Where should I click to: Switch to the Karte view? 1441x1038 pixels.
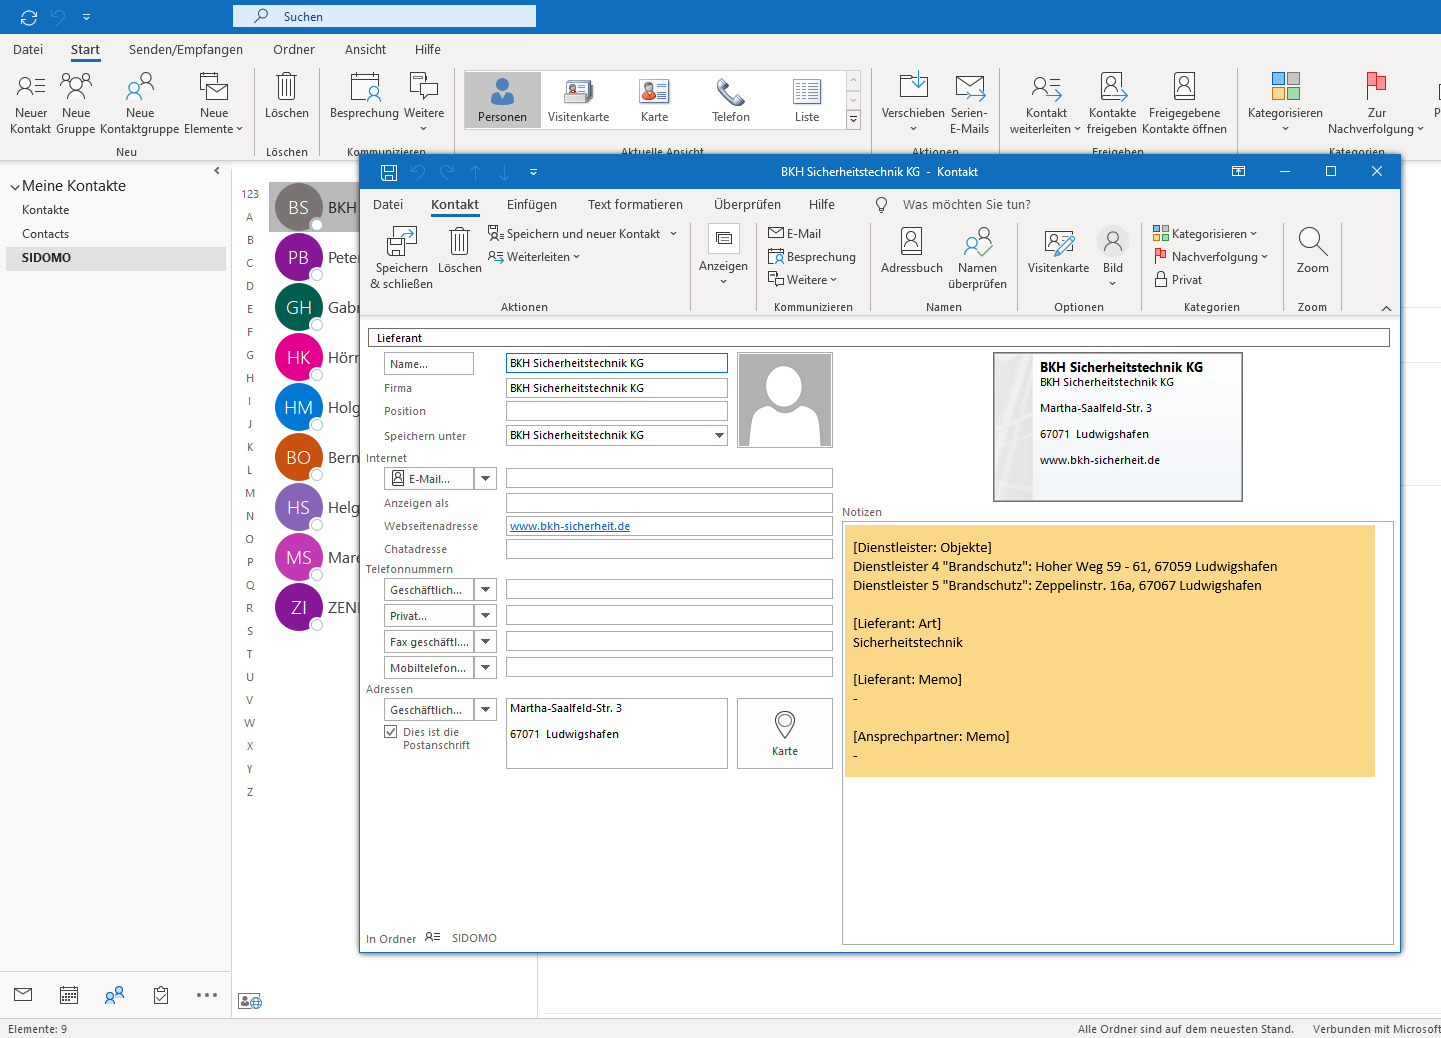point(655,100)
